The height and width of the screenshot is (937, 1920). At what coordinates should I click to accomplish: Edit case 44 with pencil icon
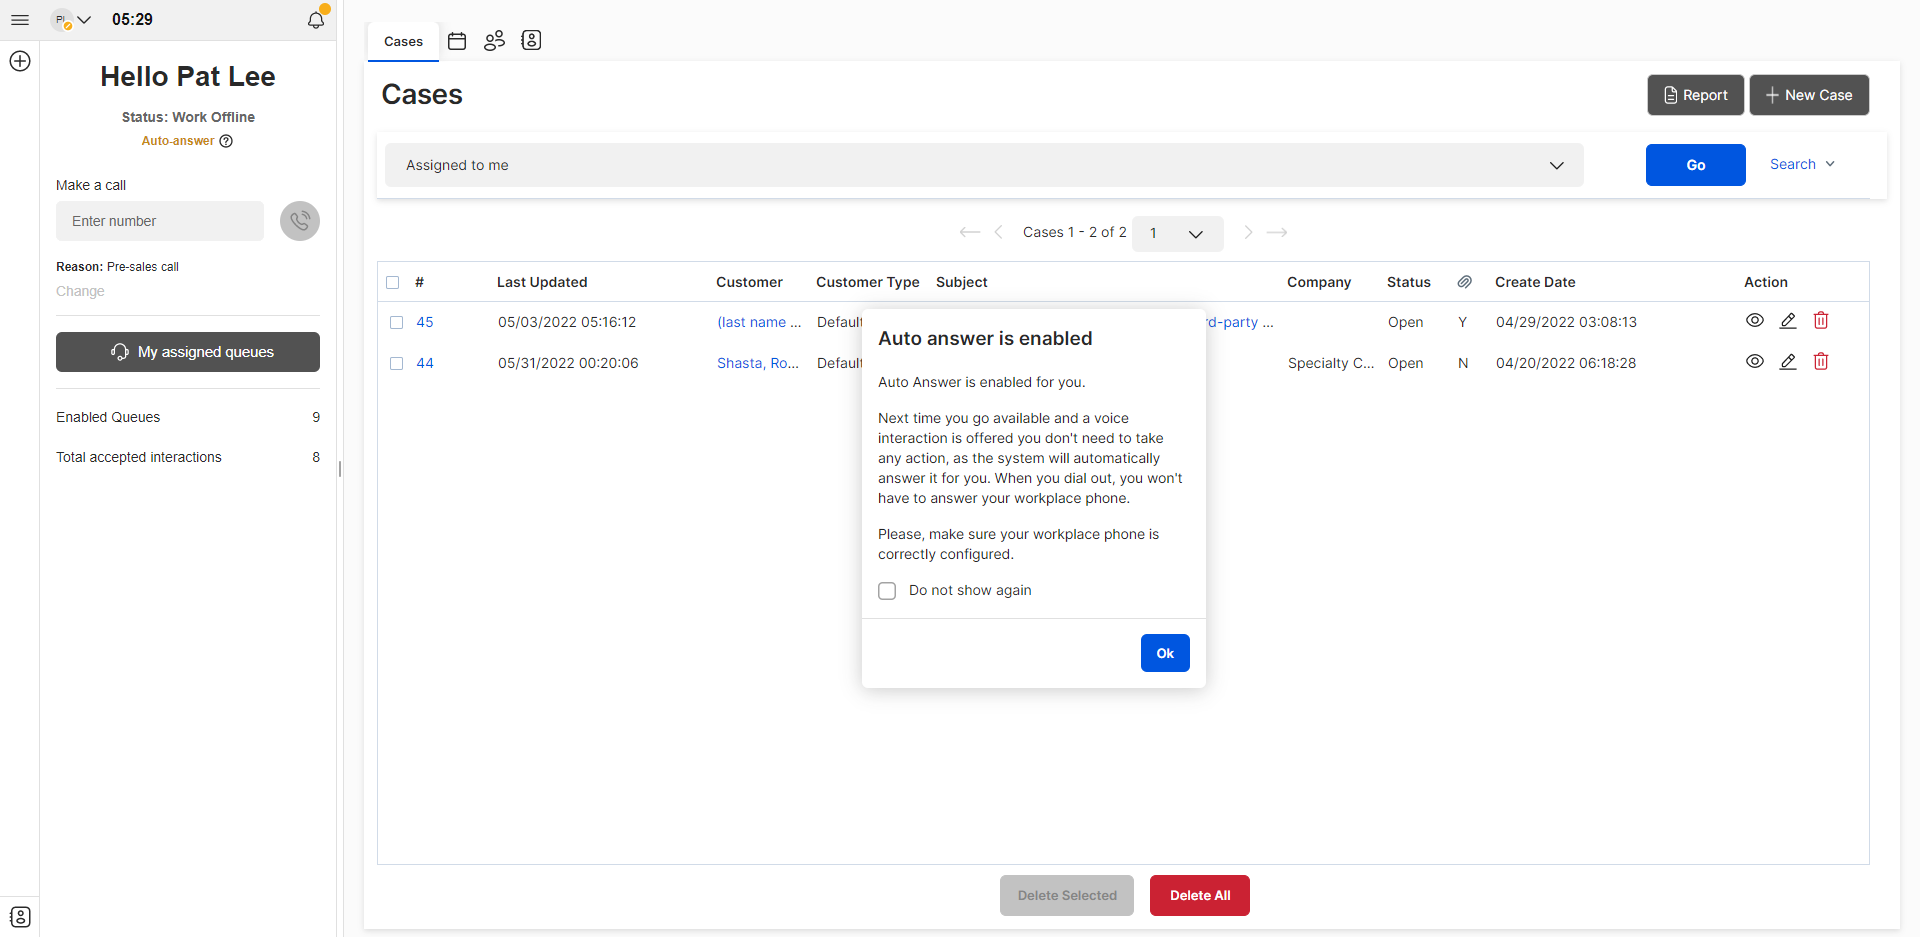coord(1788,362)
